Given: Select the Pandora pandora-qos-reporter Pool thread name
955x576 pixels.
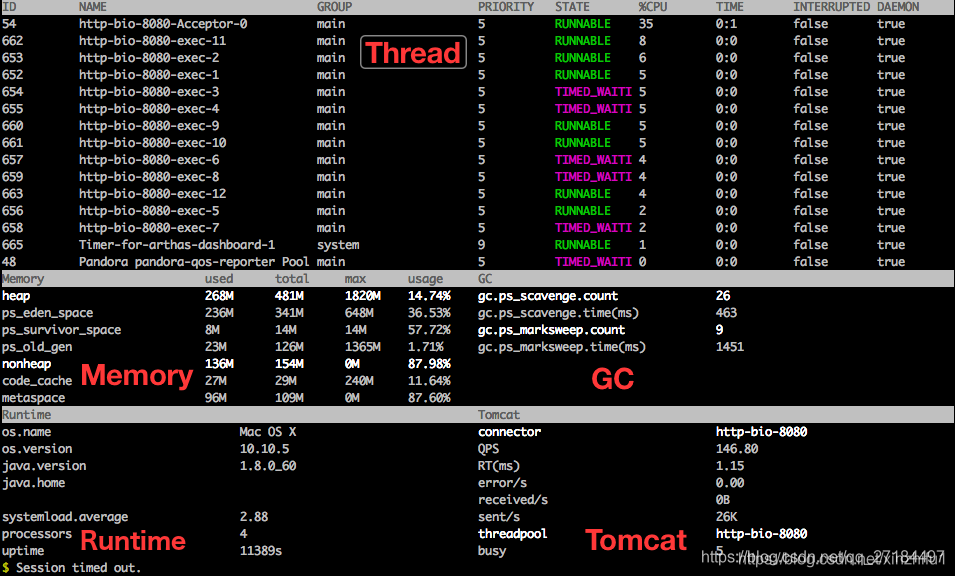Looking at the screenshot, I should [194, 262].
